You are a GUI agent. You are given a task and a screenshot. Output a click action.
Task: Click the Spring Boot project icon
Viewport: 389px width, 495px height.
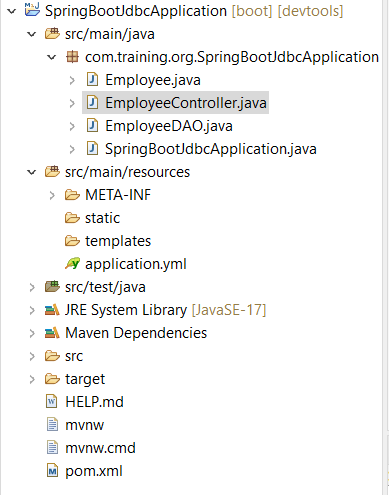coord(32,9)
